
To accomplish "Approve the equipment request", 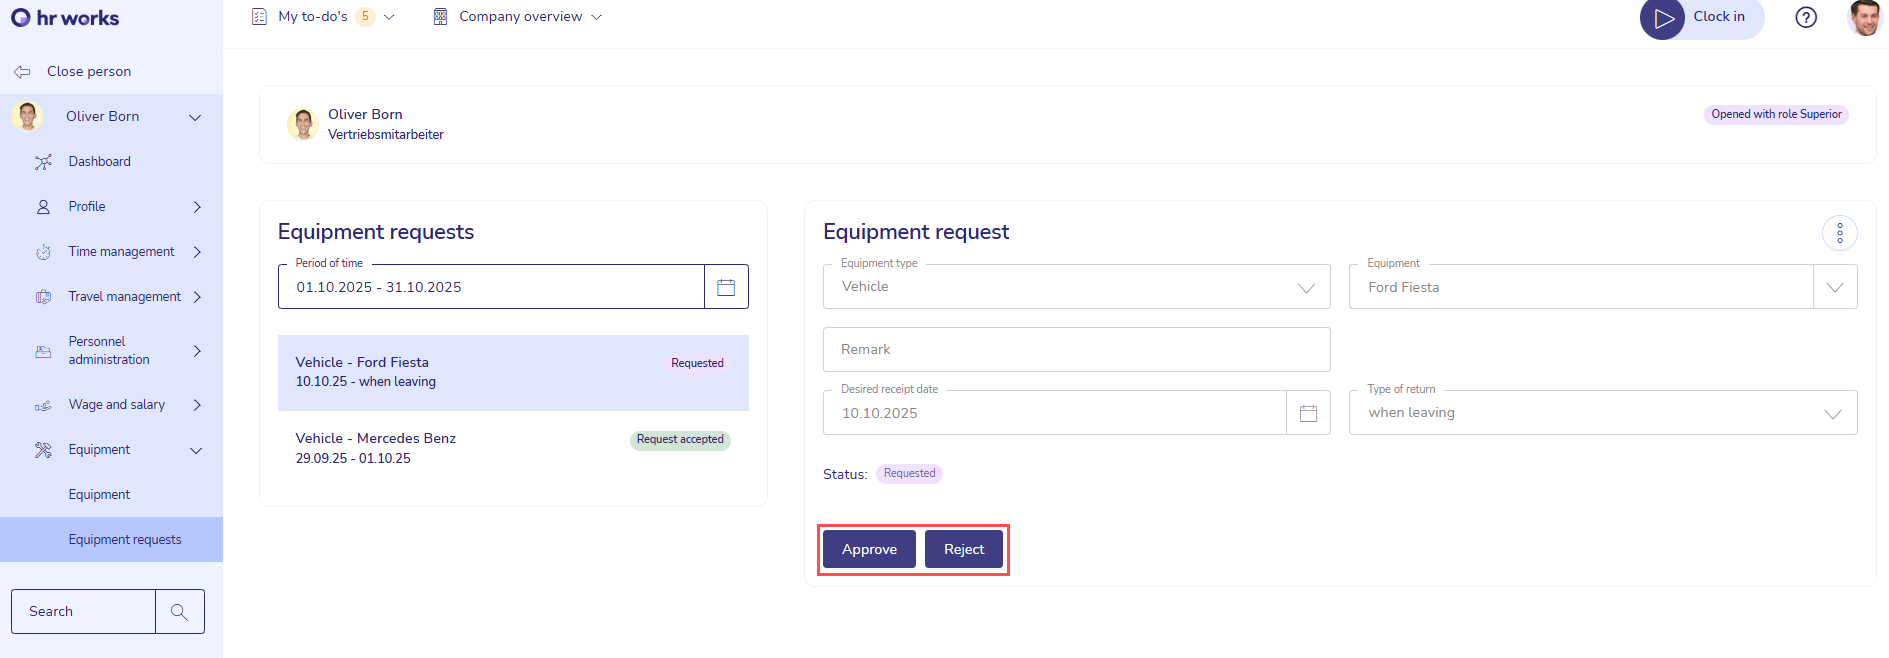I will coord(869,549).
